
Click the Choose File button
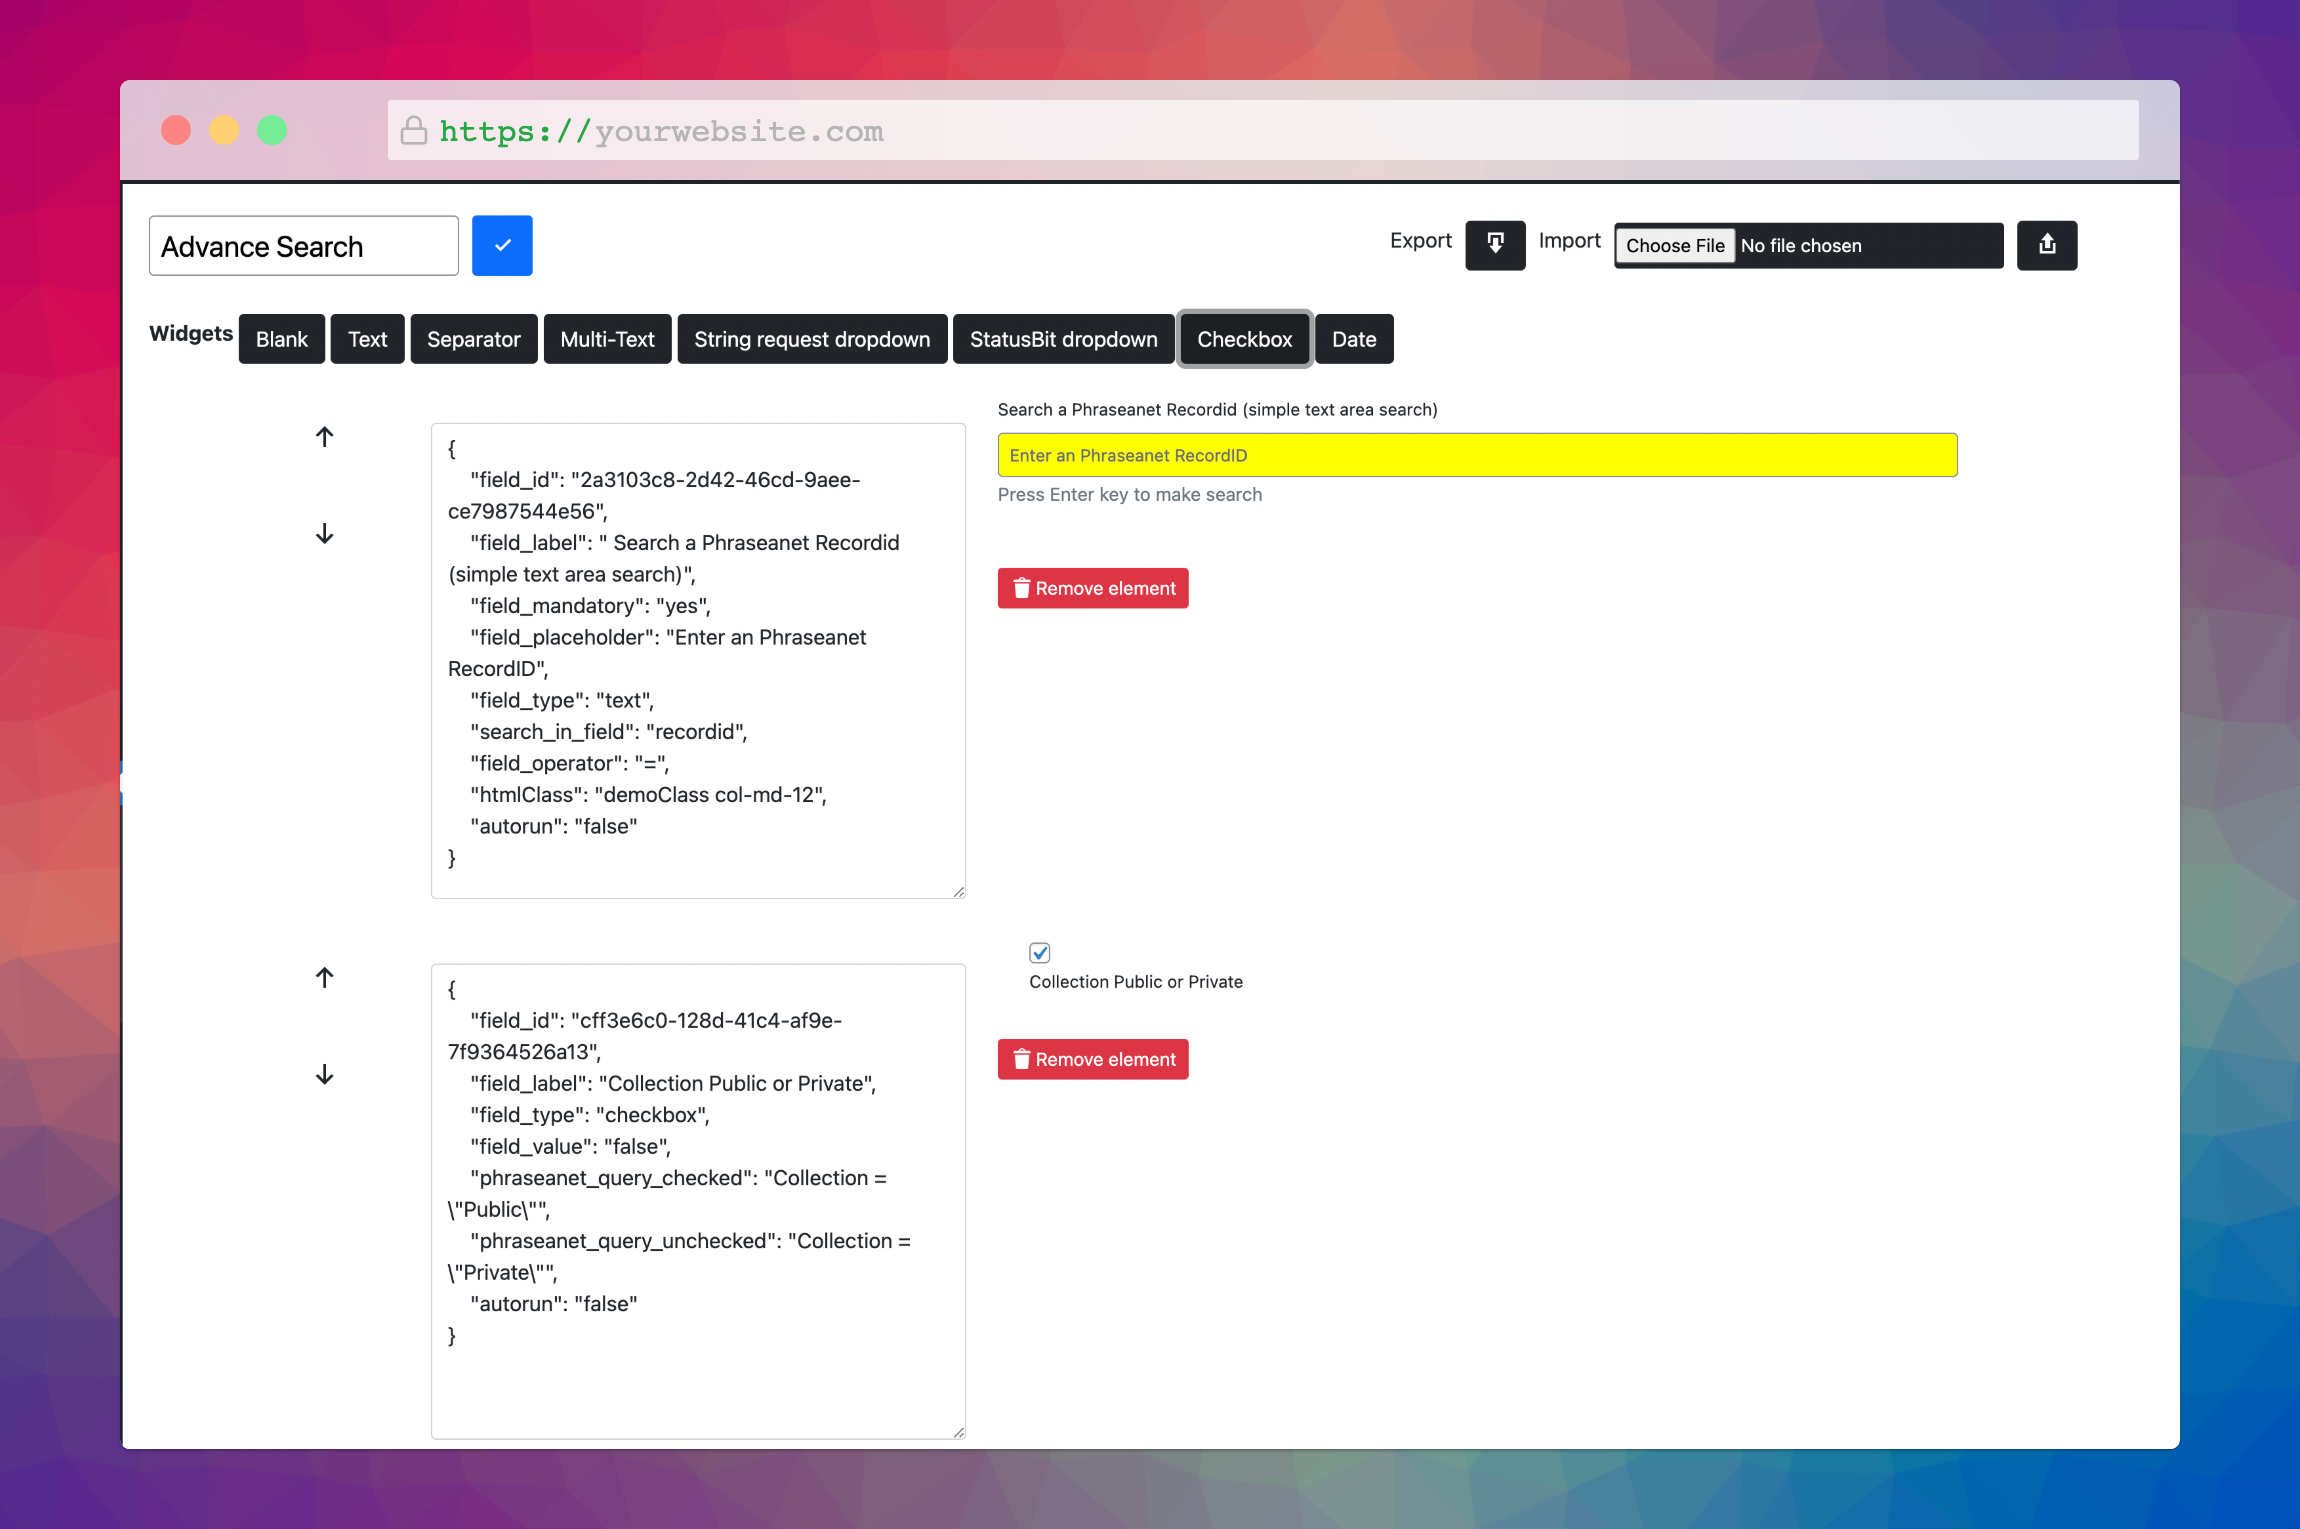(x=1675, y=245)
